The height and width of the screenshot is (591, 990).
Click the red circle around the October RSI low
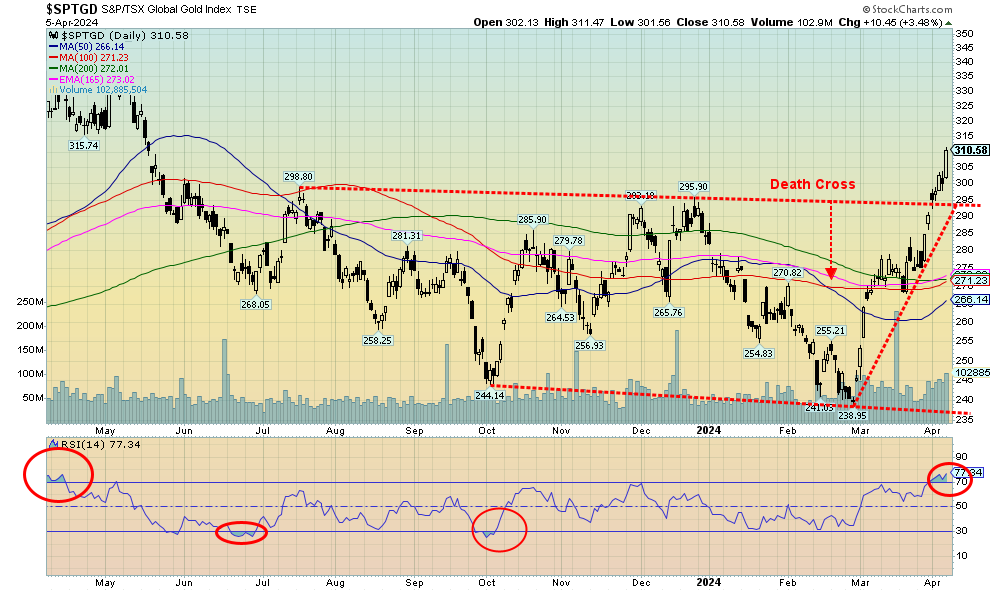(498, 529)
